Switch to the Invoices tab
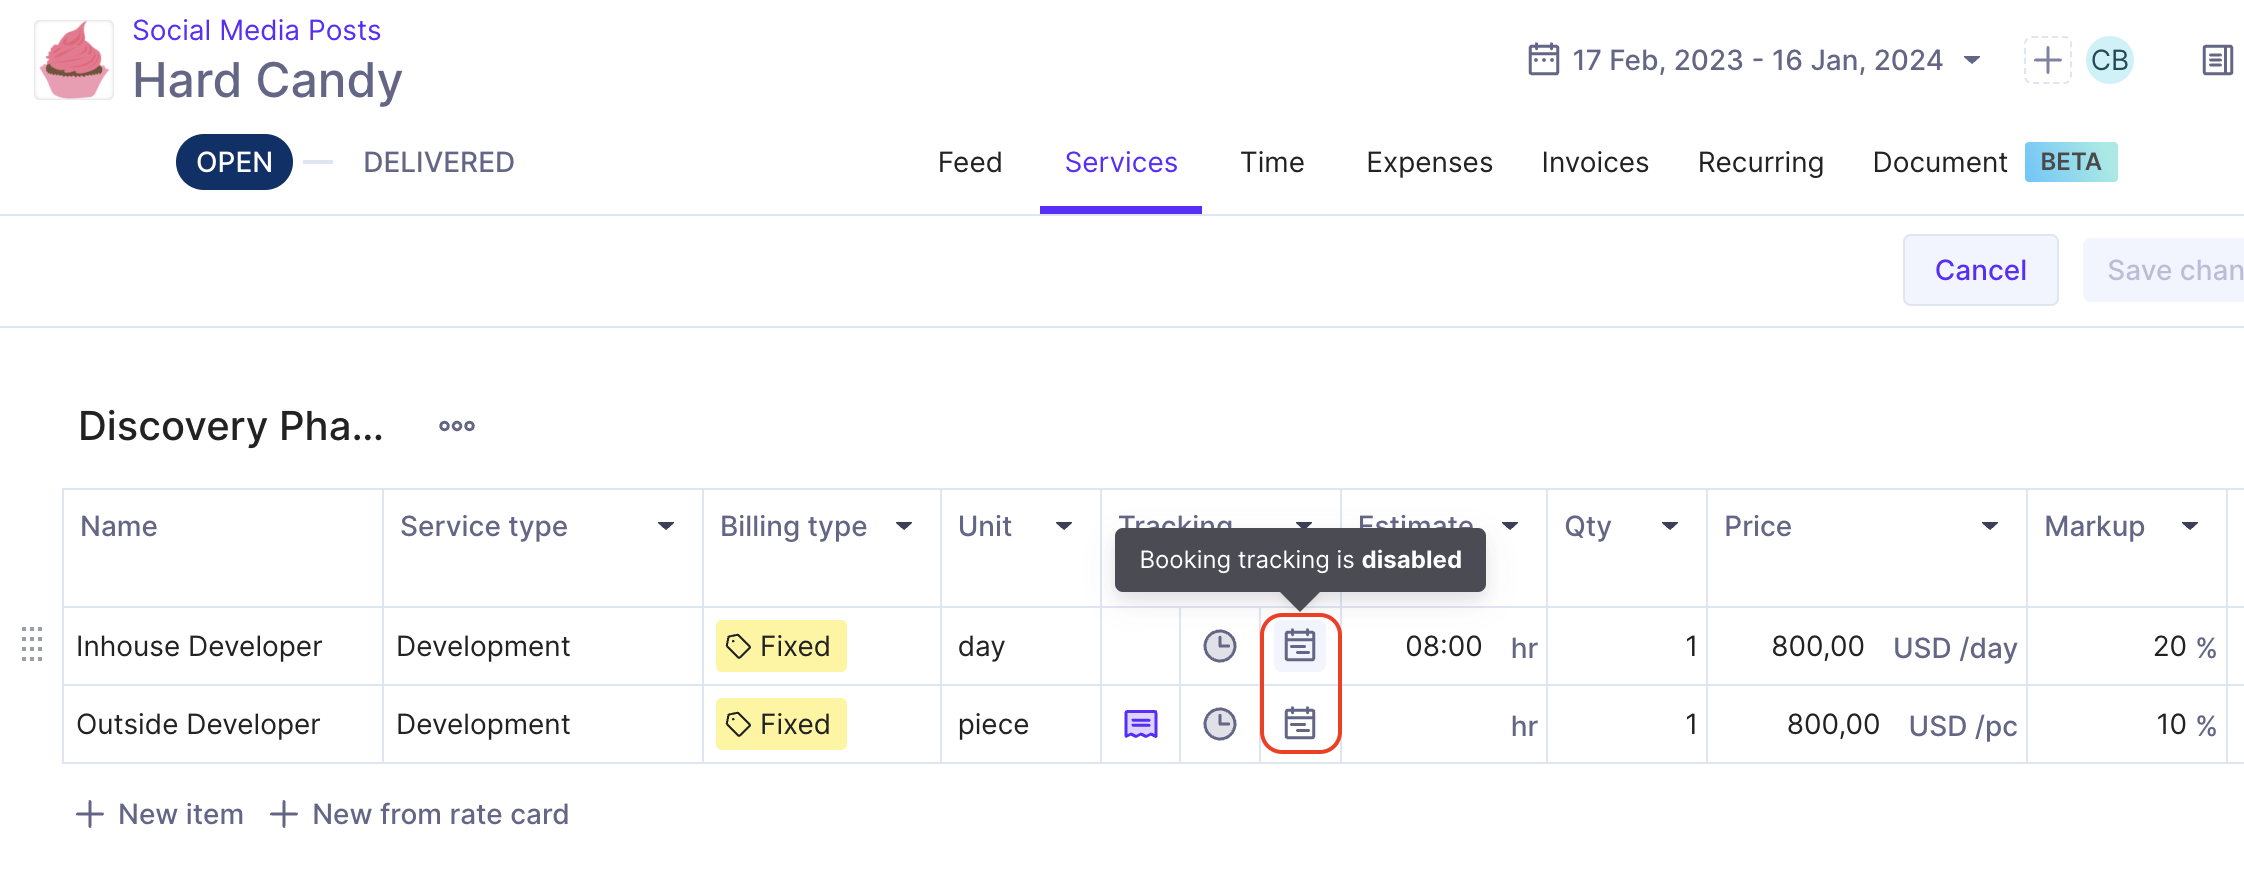 [1595, 162]
